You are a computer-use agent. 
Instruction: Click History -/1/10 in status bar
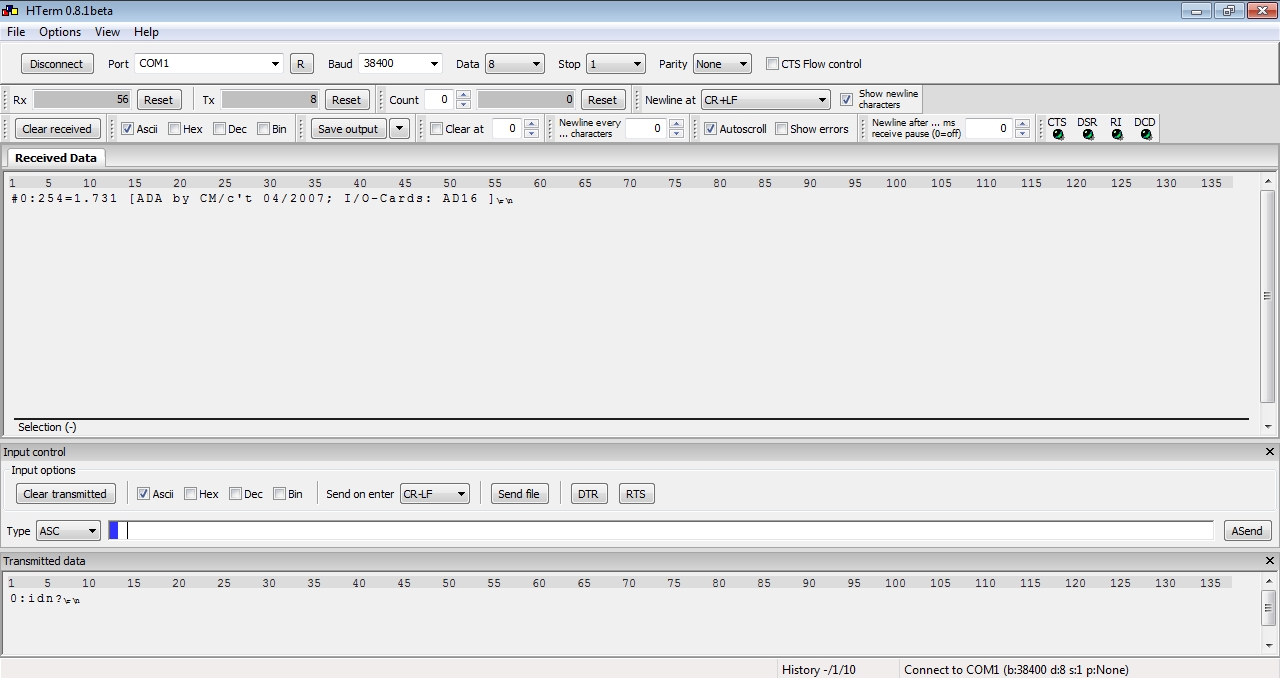(819, 670)
